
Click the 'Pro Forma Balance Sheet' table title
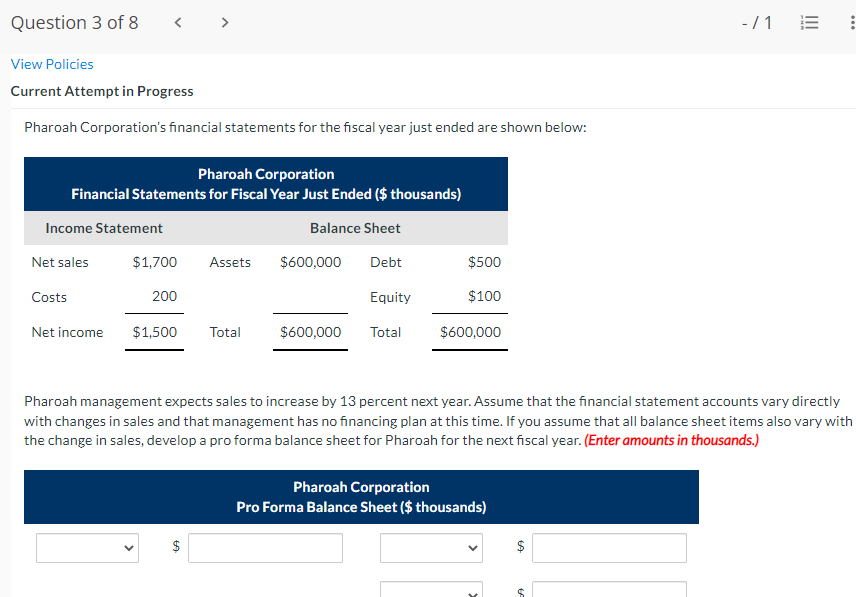361,507
